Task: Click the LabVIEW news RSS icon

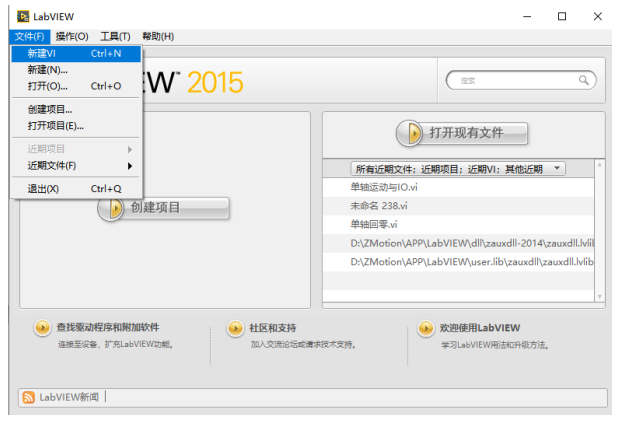Action: [29, 397]
